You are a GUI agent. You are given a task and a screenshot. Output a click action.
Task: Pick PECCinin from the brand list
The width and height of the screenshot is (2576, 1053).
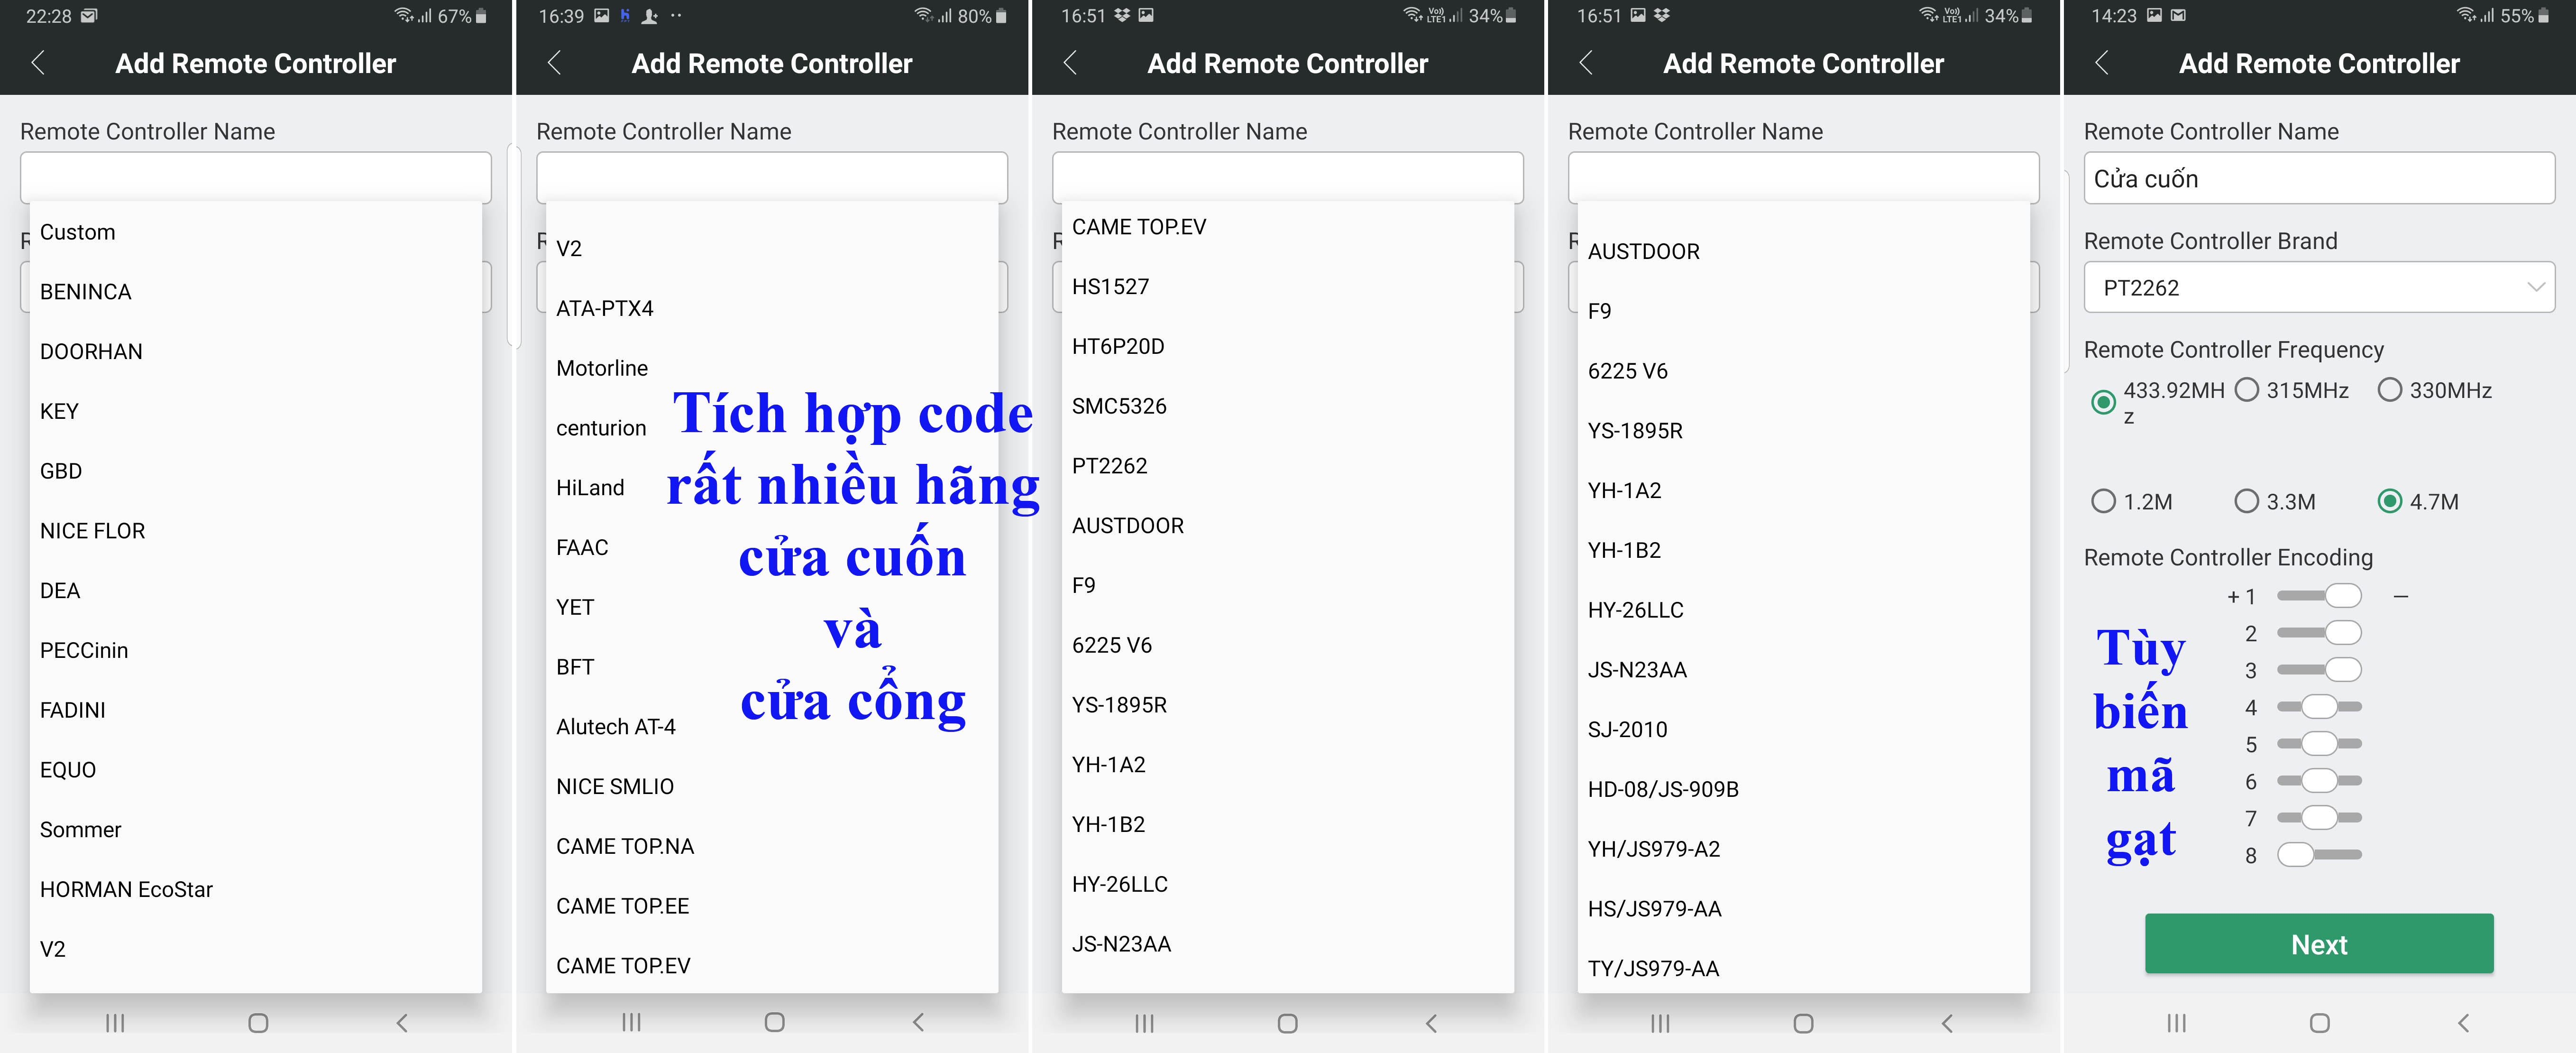point(256,651)
